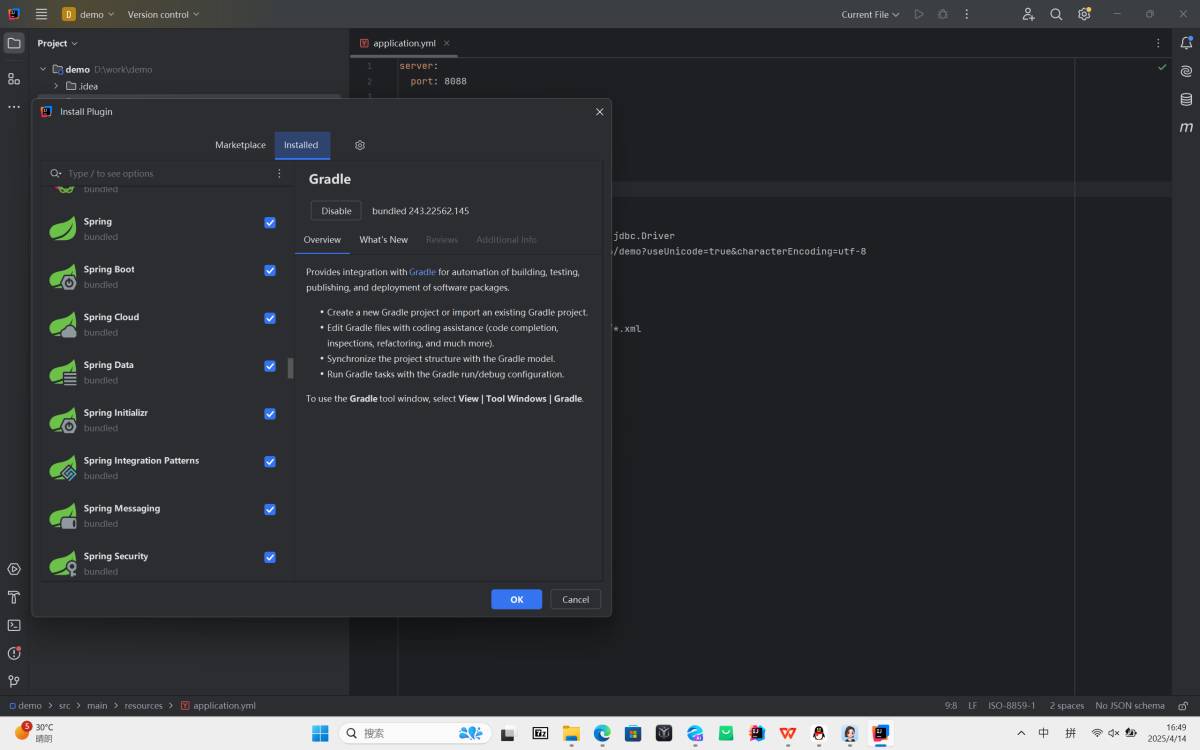Click the OK button
The width and height of the screenshot is (1200, 750).
coord(516,599)
